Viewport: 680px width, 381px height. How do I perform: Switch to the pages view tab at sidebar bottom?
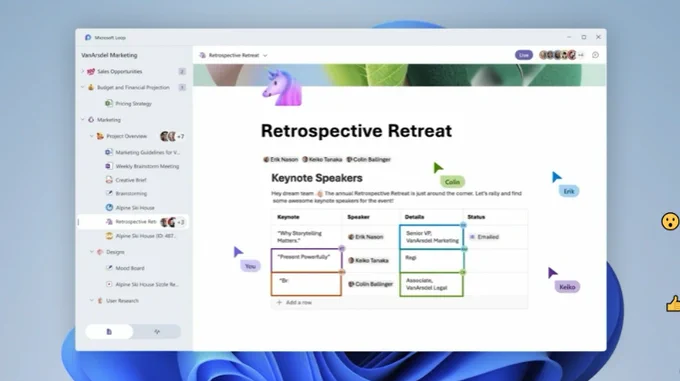tap(109, 332)
